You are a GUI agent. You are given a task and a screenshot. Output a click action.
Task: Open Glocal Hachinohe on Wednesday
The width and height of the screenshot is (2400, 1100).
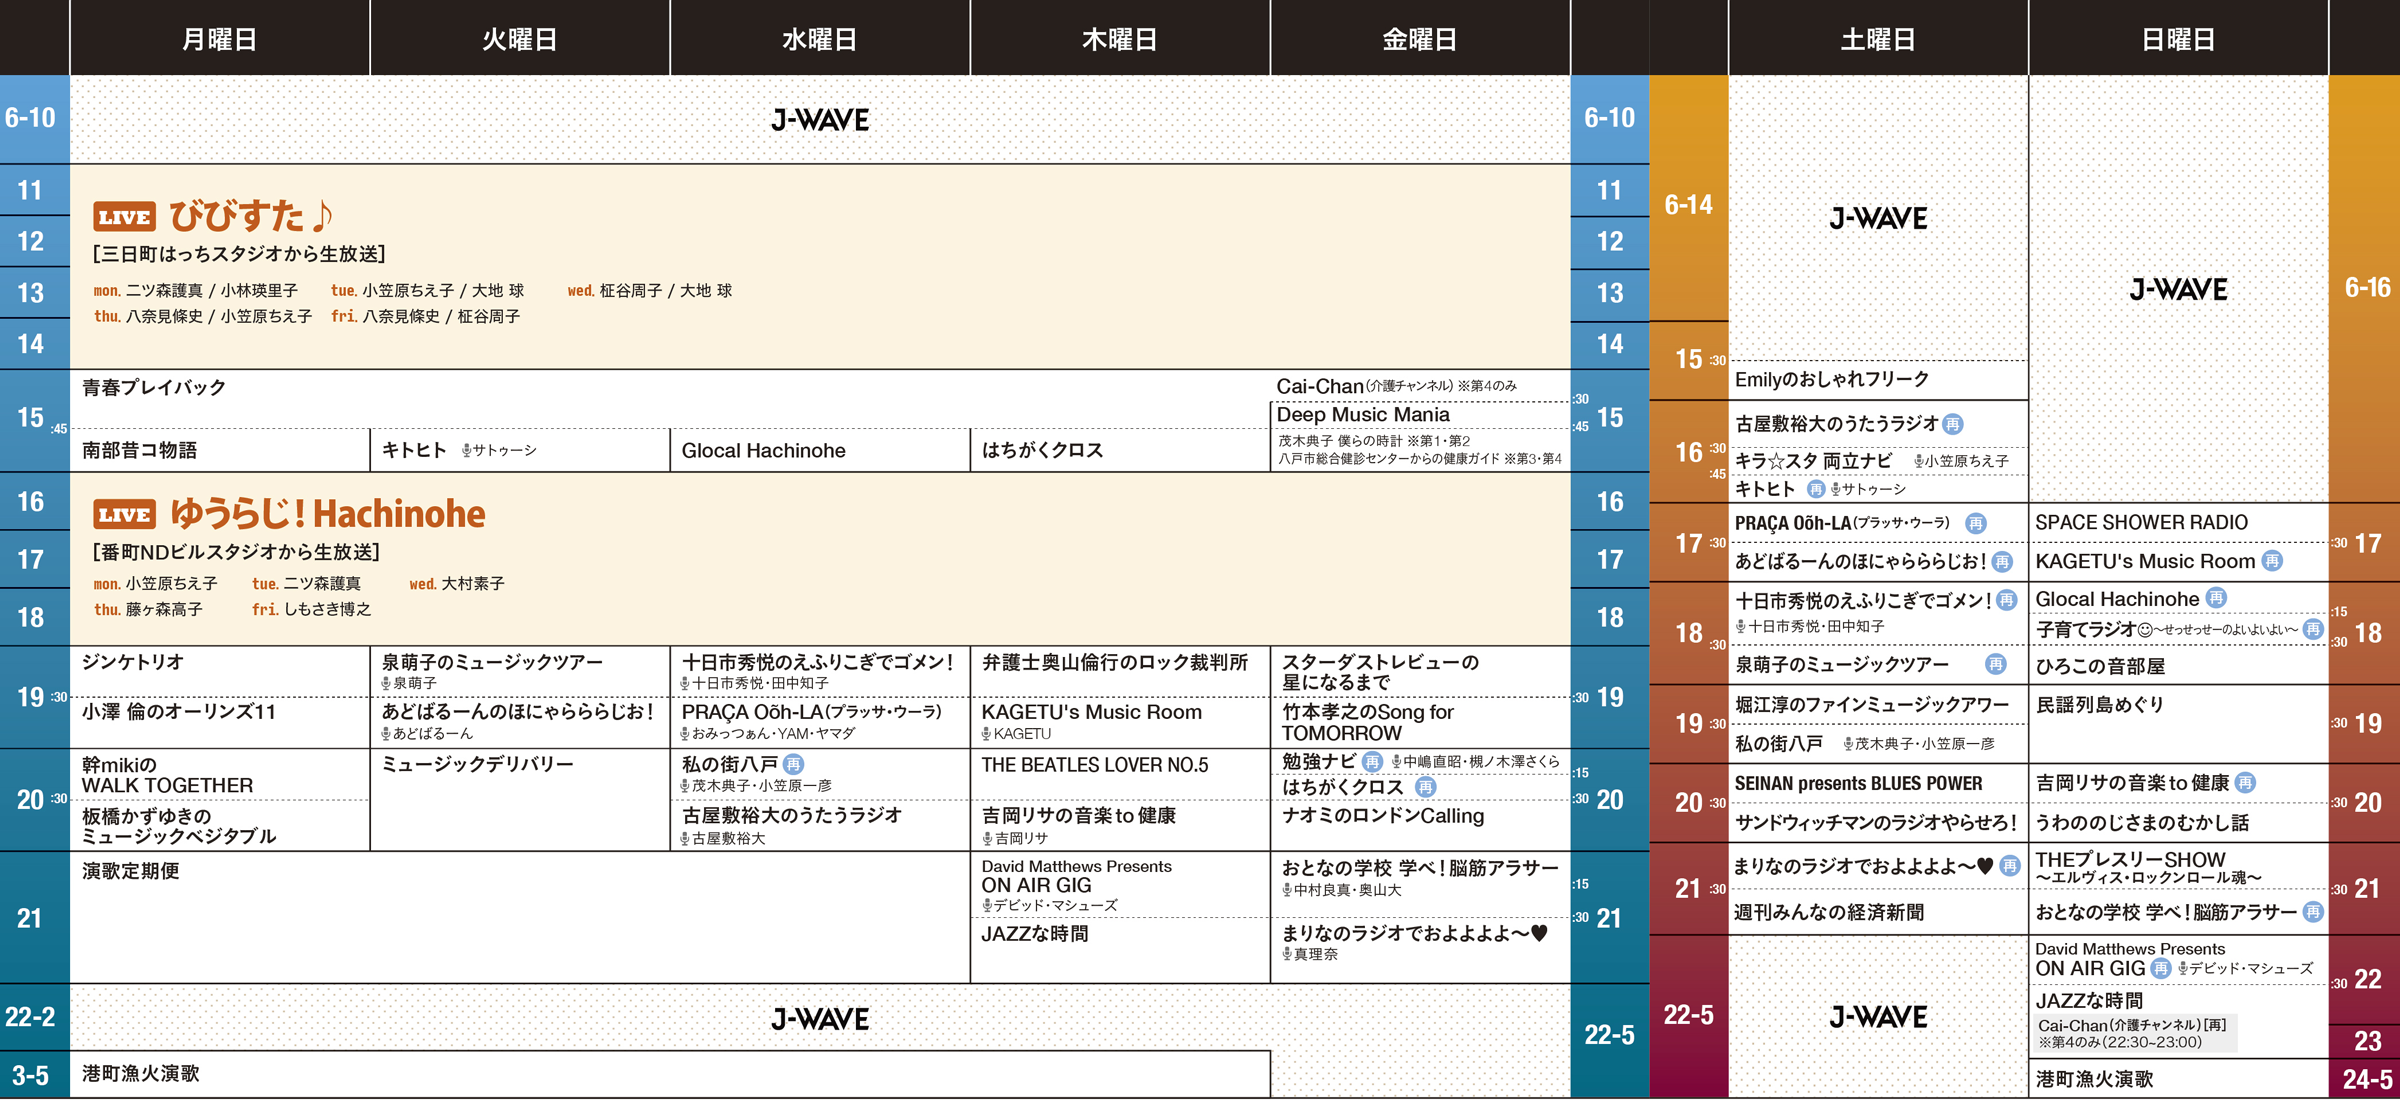(764, 451)
